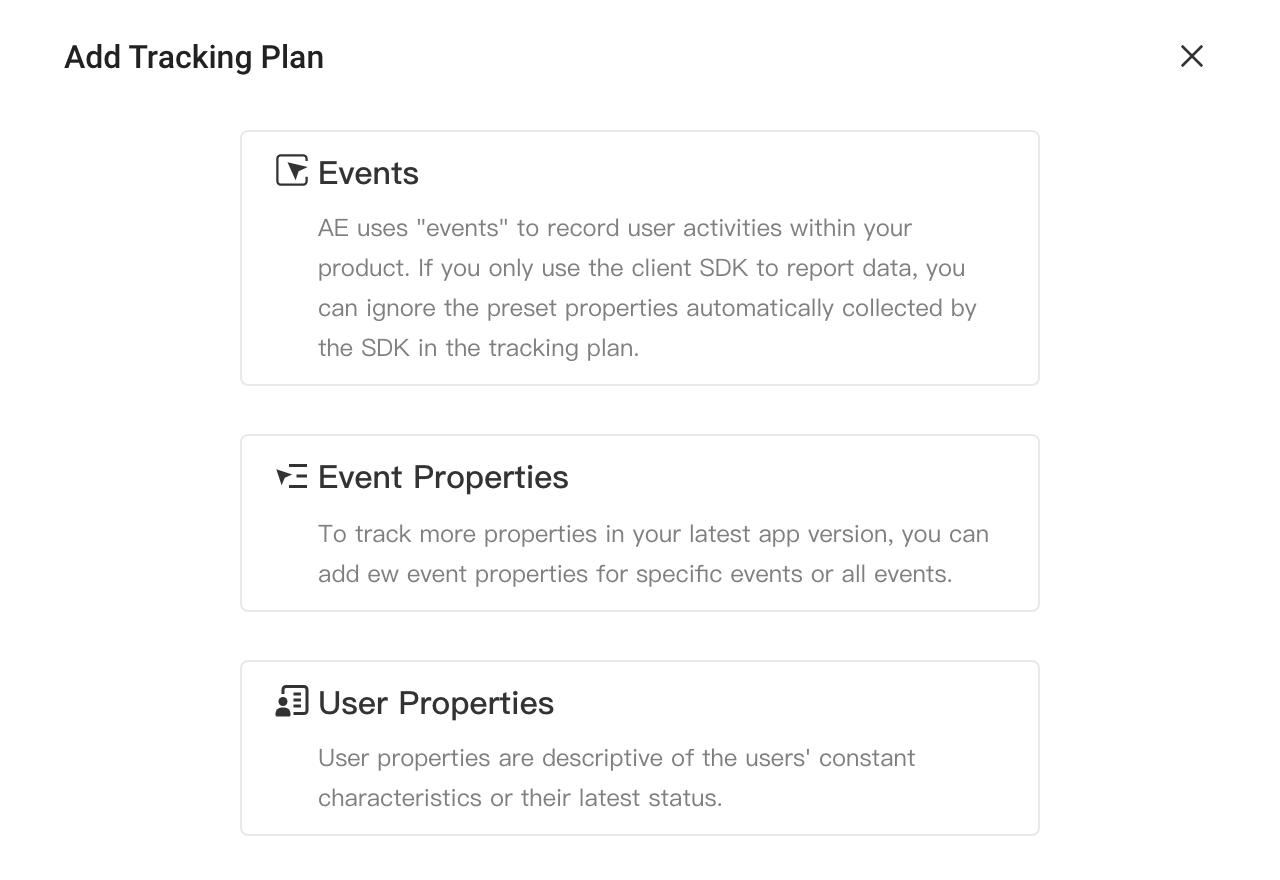Click the Events card description paragraph

(x=647, y=288)
